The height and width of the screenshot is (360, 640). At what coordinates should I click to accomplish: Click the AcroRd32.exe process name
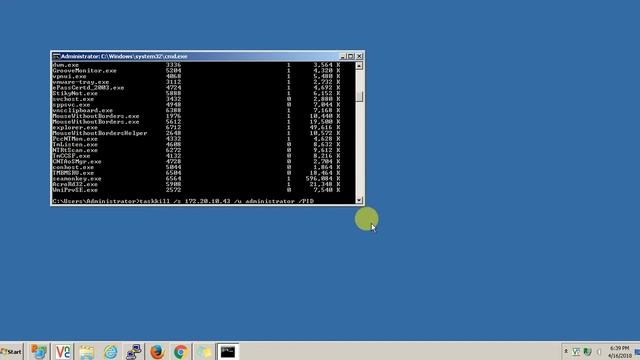(75, 184)
